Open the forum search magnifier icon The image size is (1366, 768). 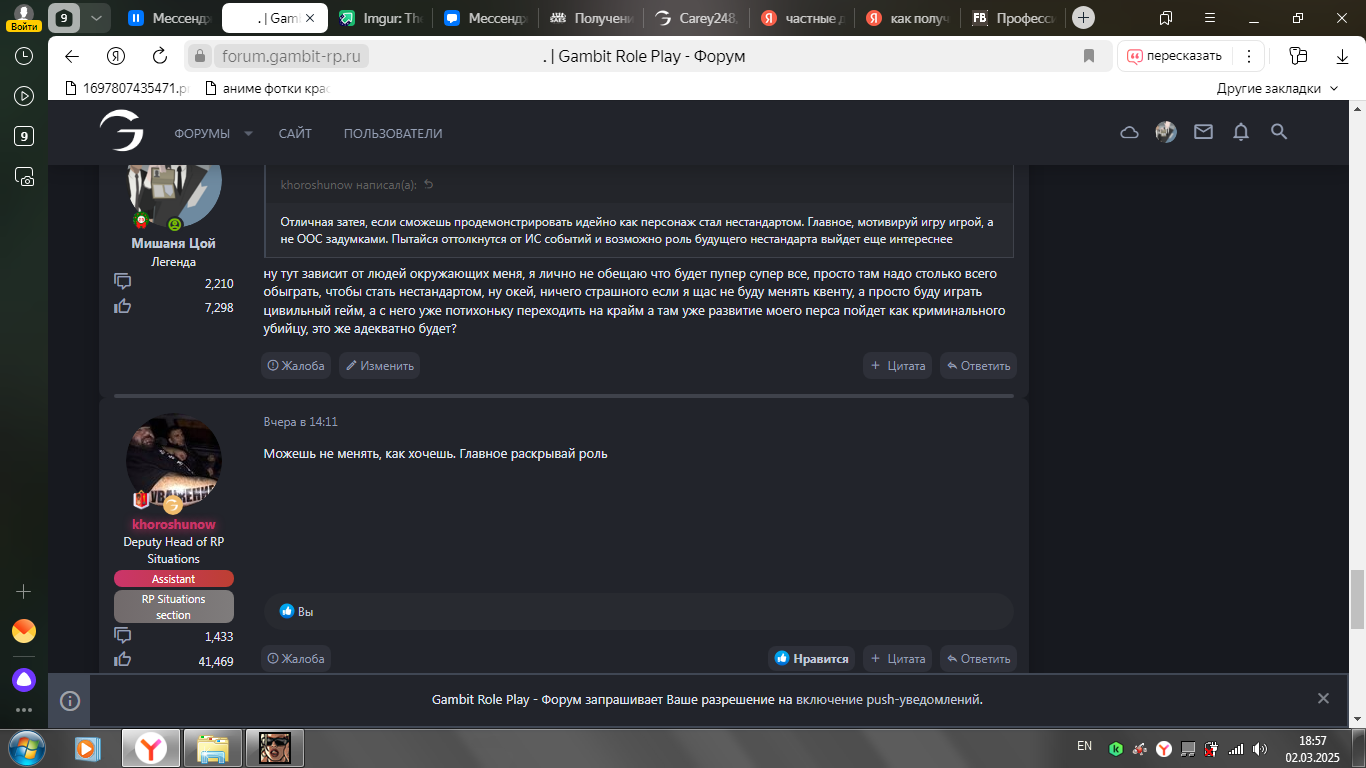pos(1278,132)
